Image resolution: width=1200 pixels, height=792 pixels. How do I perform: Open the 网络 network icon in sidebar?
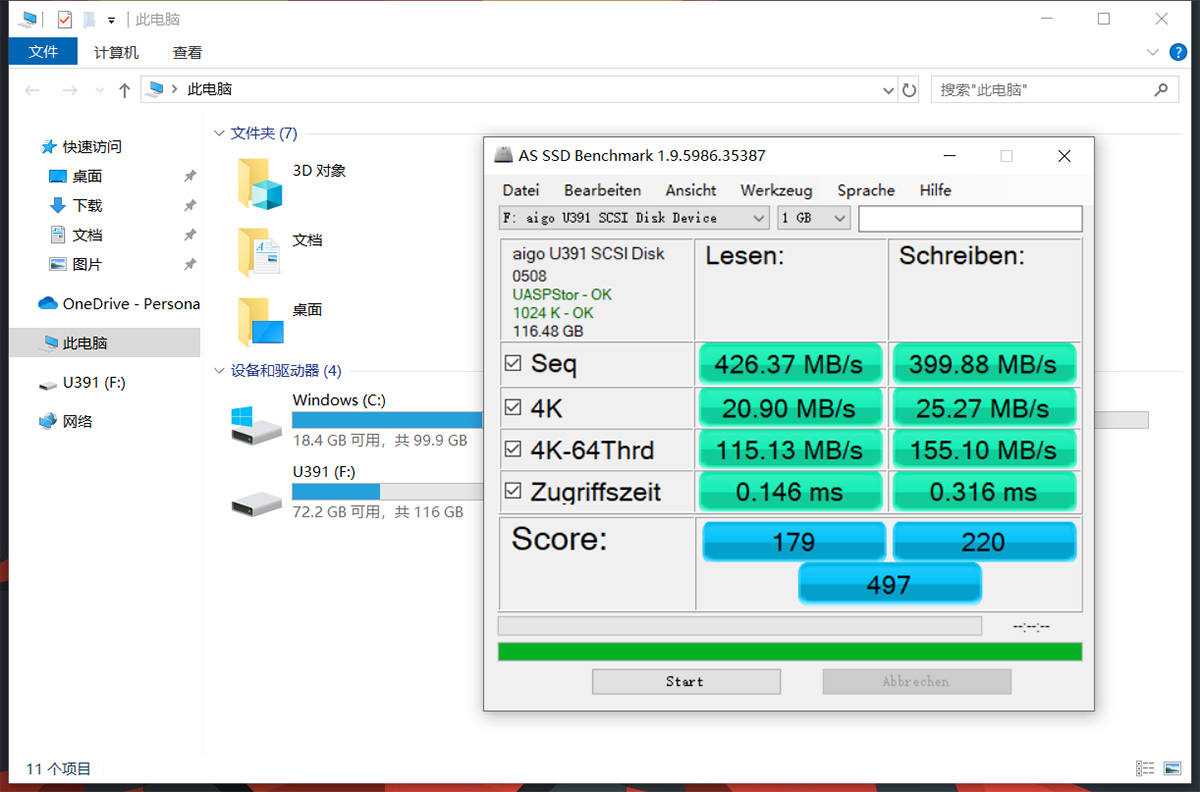point(48,421)
